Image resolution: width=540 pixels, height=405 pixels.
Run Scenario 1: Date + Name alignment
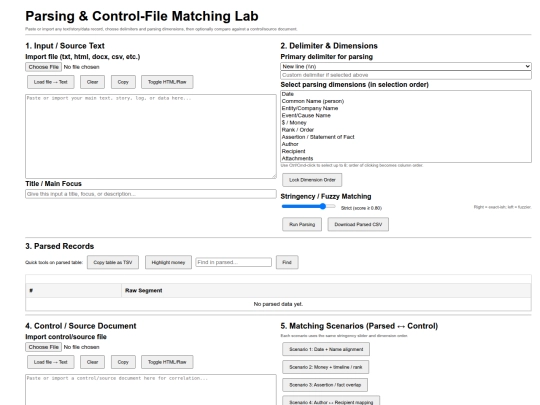[326, 349]
